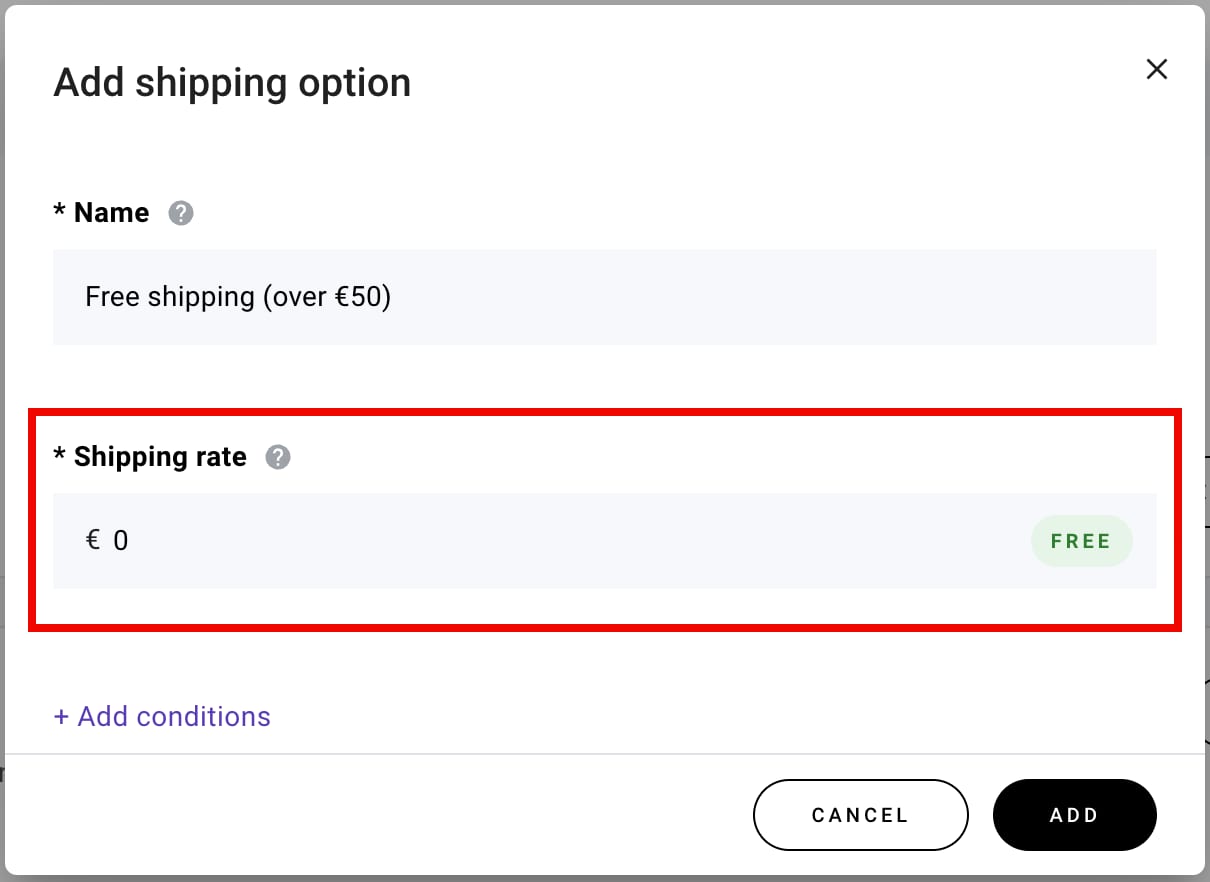1210x882 pixels.
Task: Choose CANCEL to discard the shipping option
Action: coord(860,815)
